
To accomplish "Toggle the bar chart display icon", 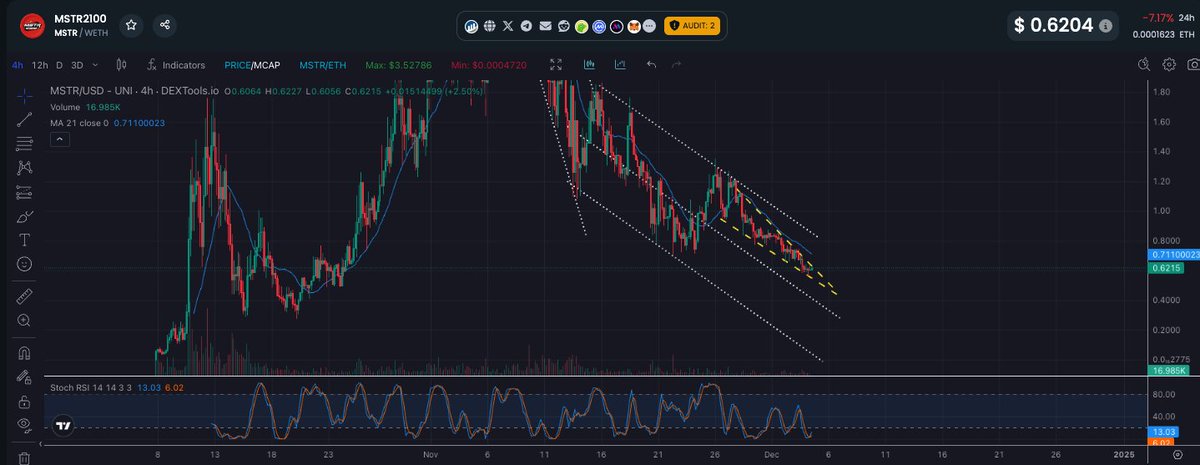I will click(x=588, y=65).
